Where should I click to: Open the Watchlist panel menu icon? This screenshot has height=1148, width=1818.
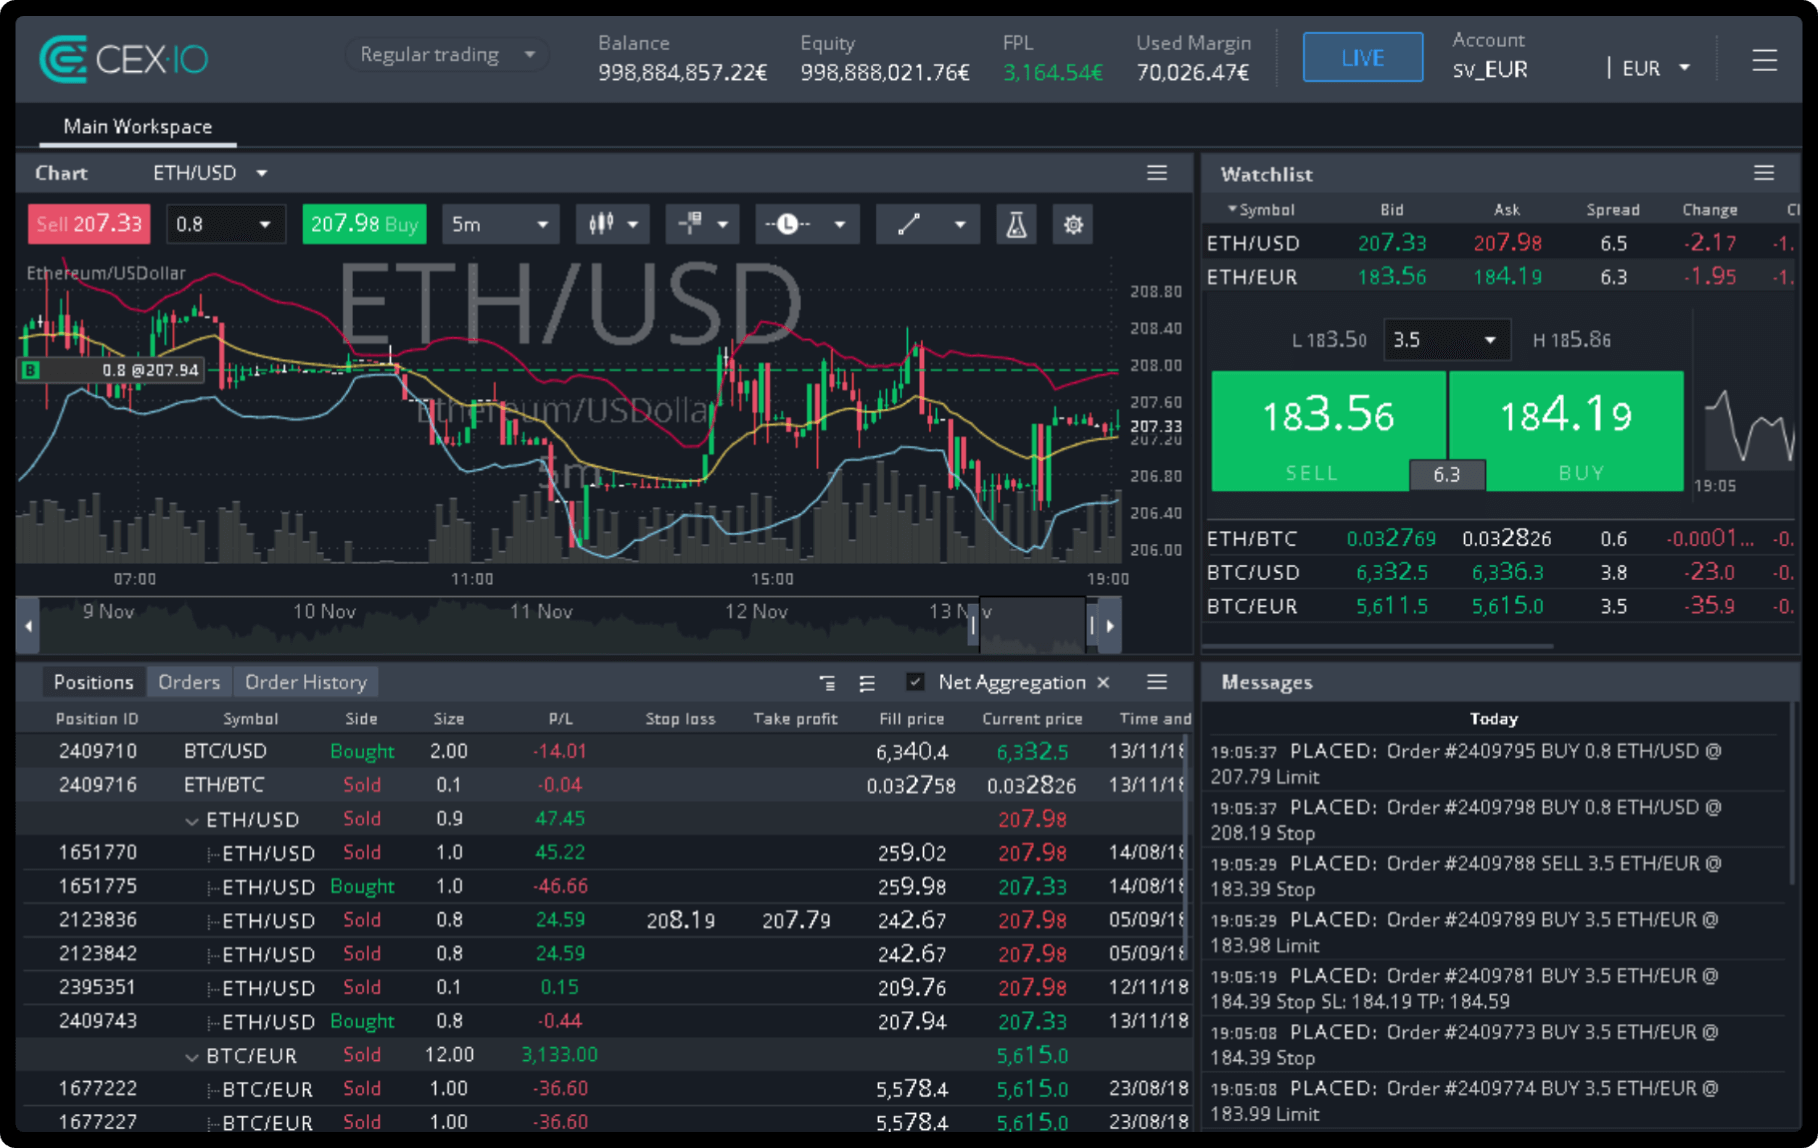tap(1764, 173)
